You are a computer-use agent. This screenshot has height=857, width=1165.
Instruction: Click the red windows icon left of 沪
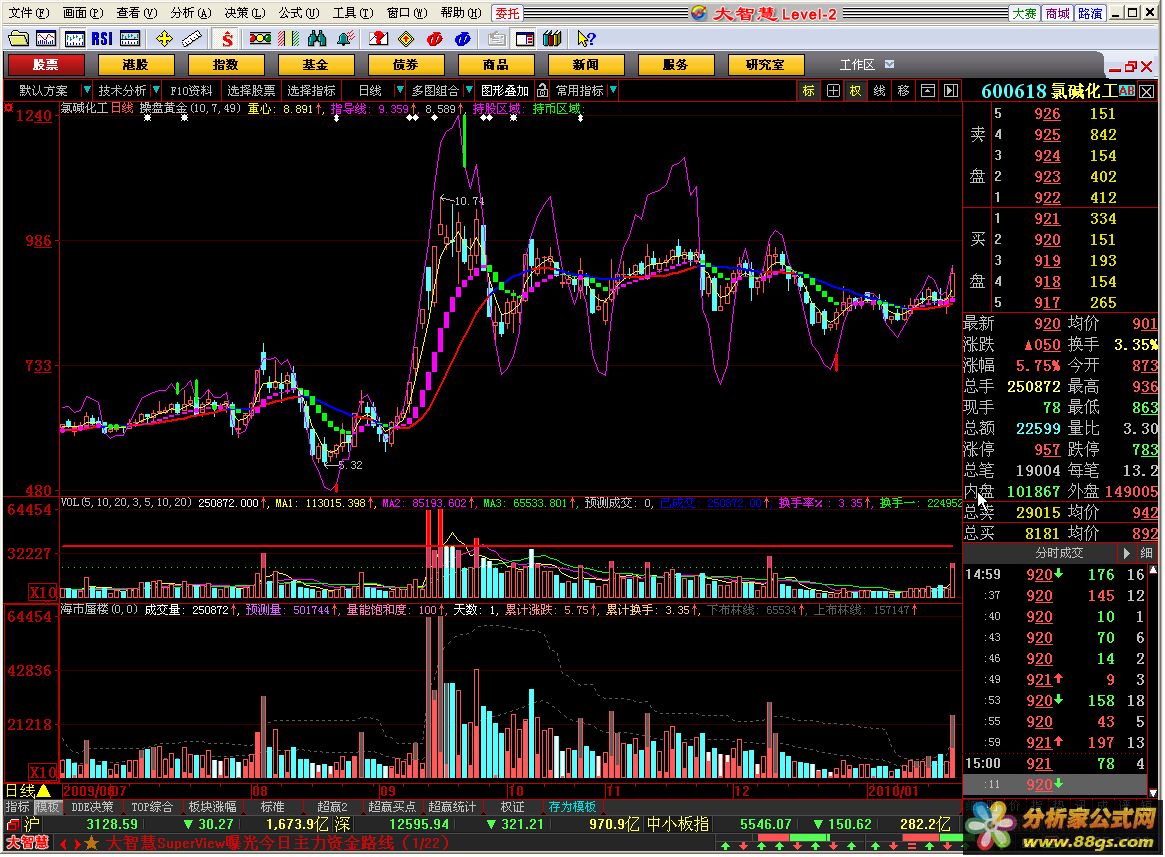[13, 825]
